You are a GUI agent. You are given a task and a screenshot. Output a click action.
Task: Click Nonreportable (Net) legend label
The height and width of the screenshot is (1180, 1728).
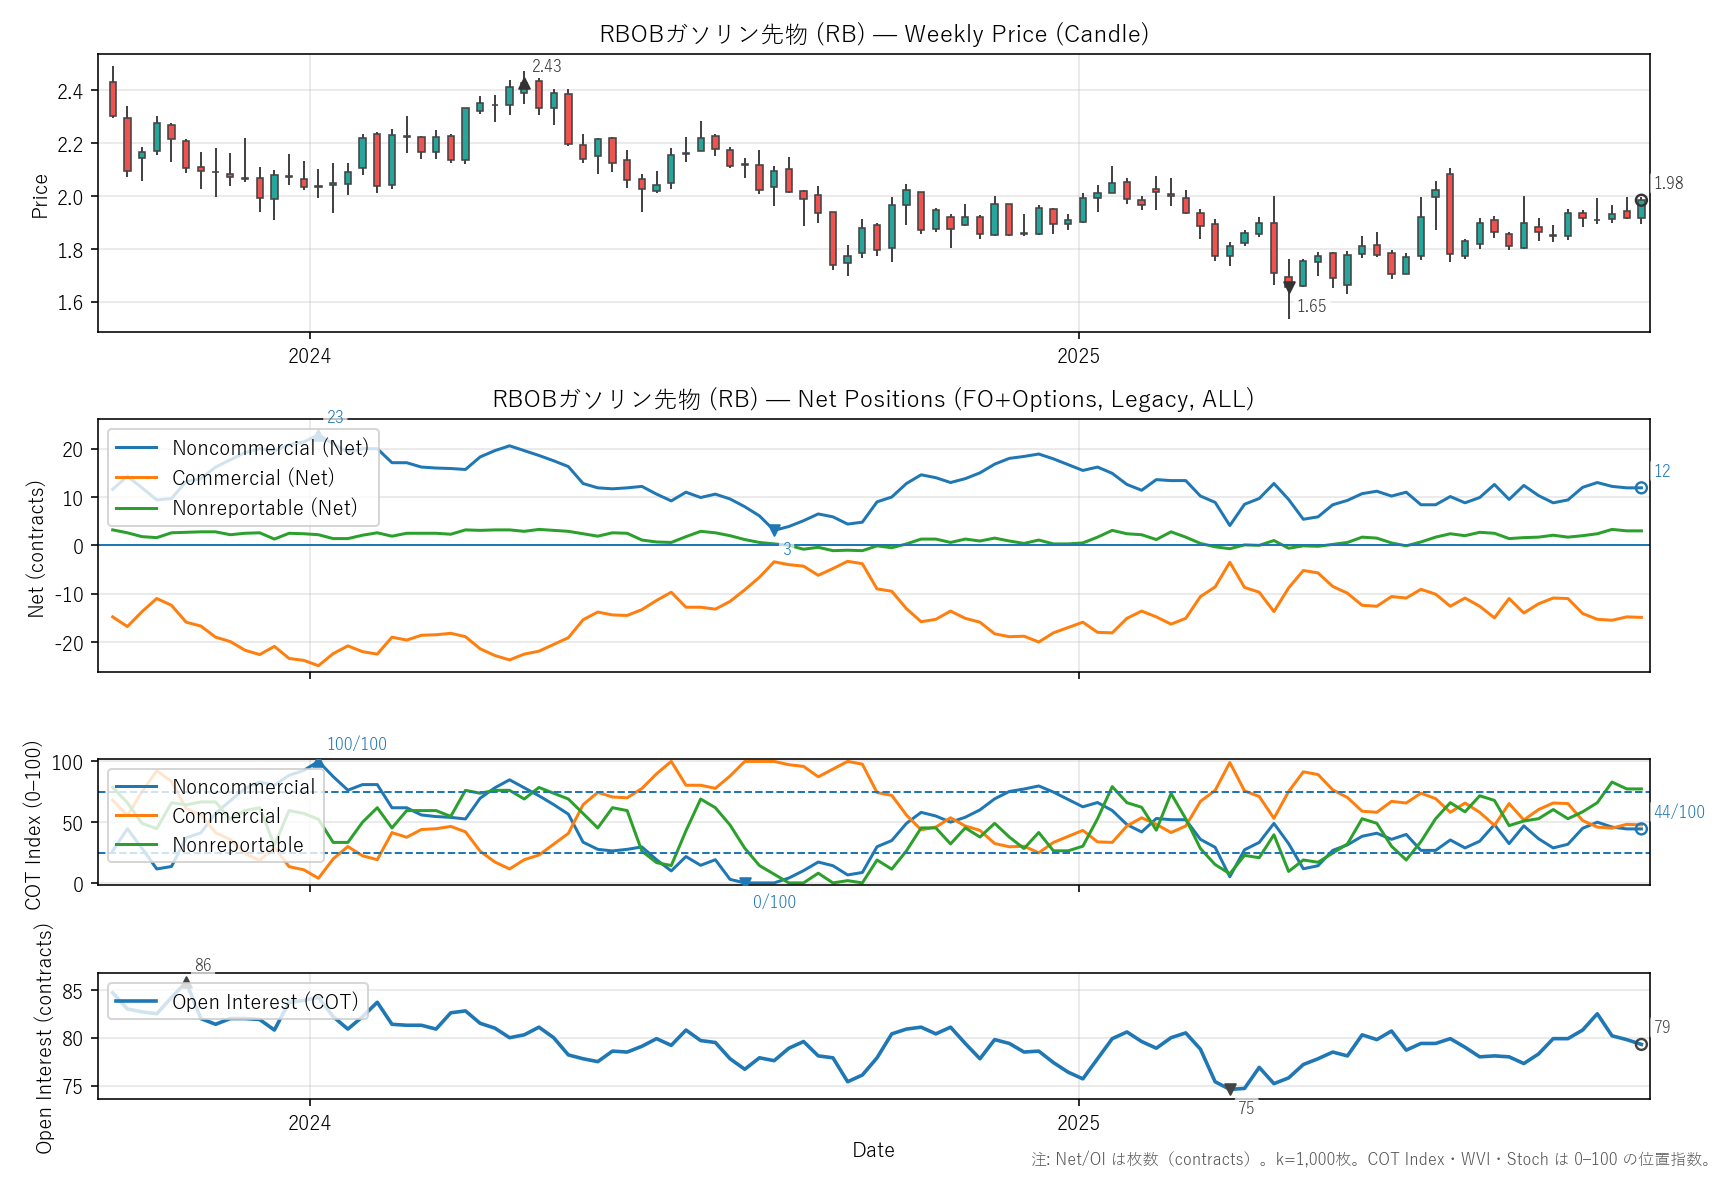coord(264,508)
